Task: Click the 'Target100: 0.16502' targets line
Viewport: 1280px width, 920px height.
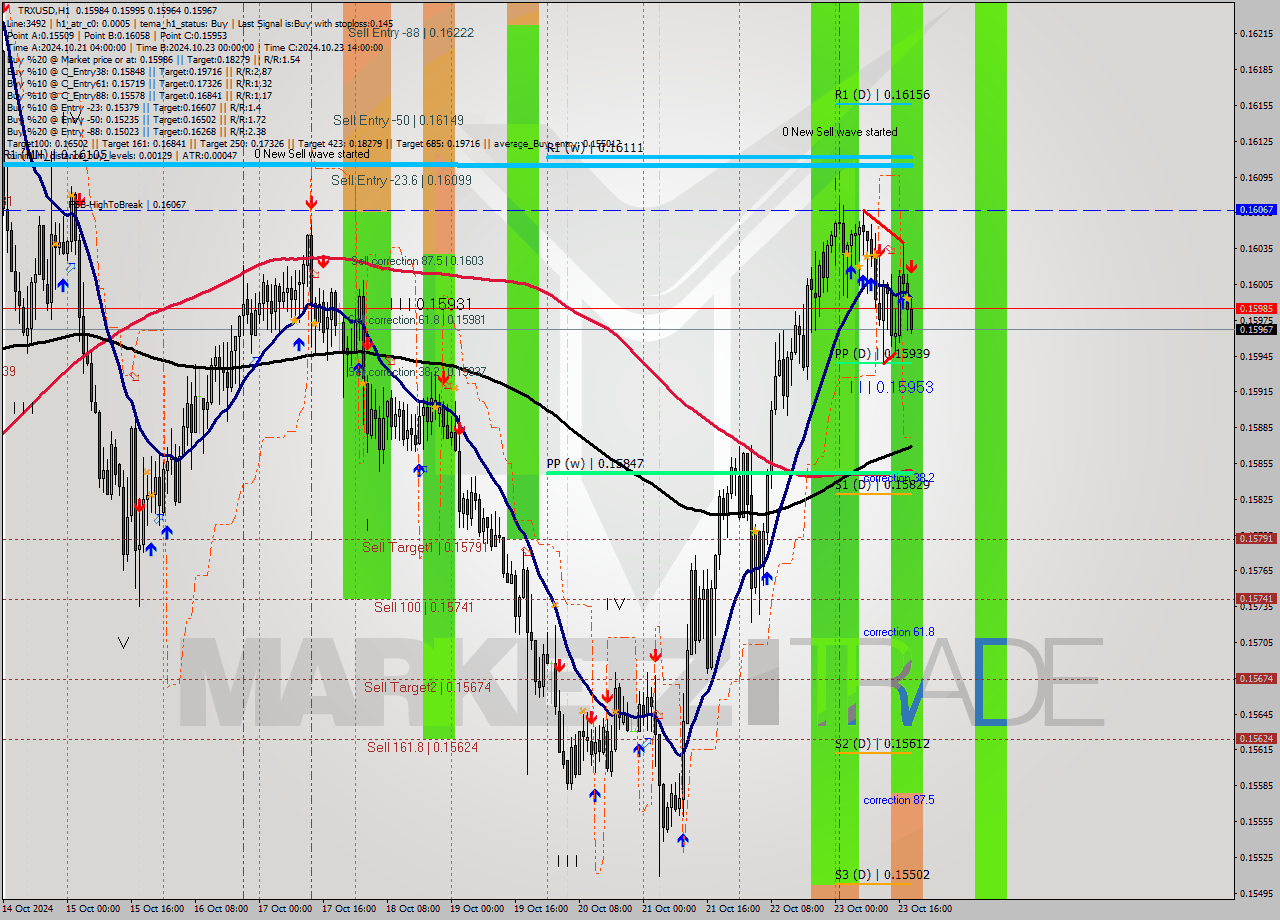Action: point(313,143)
